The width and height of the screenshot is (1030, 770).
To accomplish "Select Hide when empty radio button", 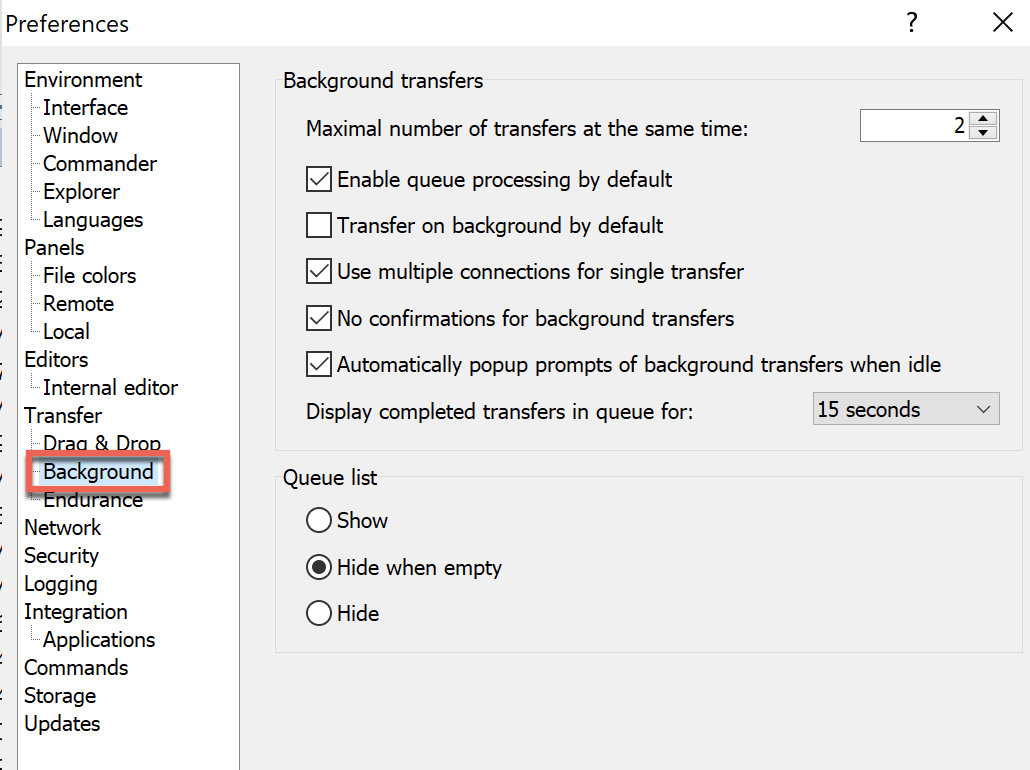I will [319, 568].
